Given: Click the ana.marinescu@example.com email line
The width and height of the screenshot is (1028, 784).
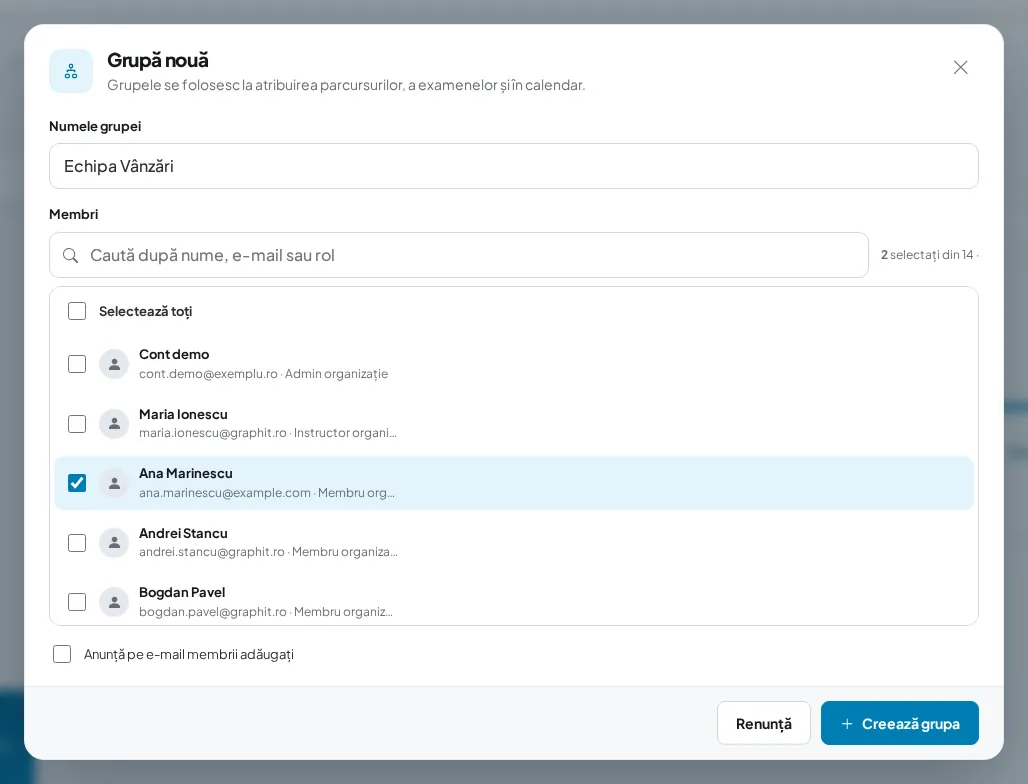Looking at the screenshot, I should (267, 493).
